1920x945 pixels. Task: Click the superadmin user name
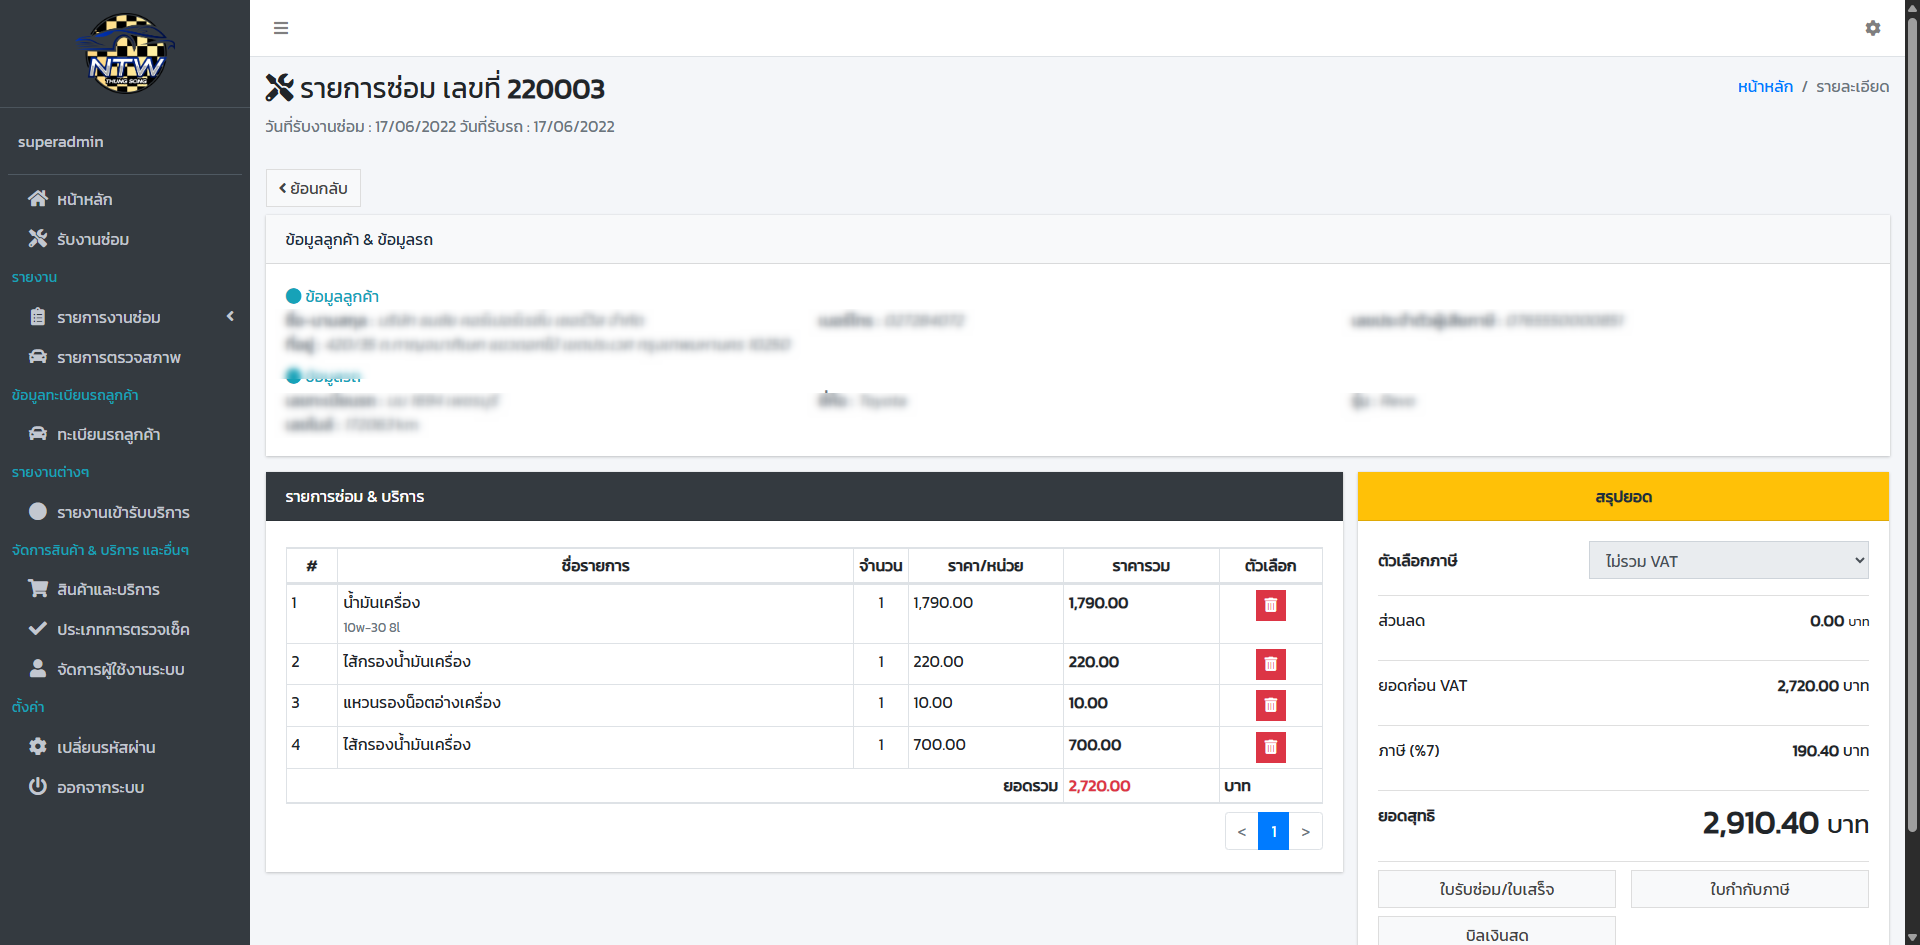click(x=60, y=142)
